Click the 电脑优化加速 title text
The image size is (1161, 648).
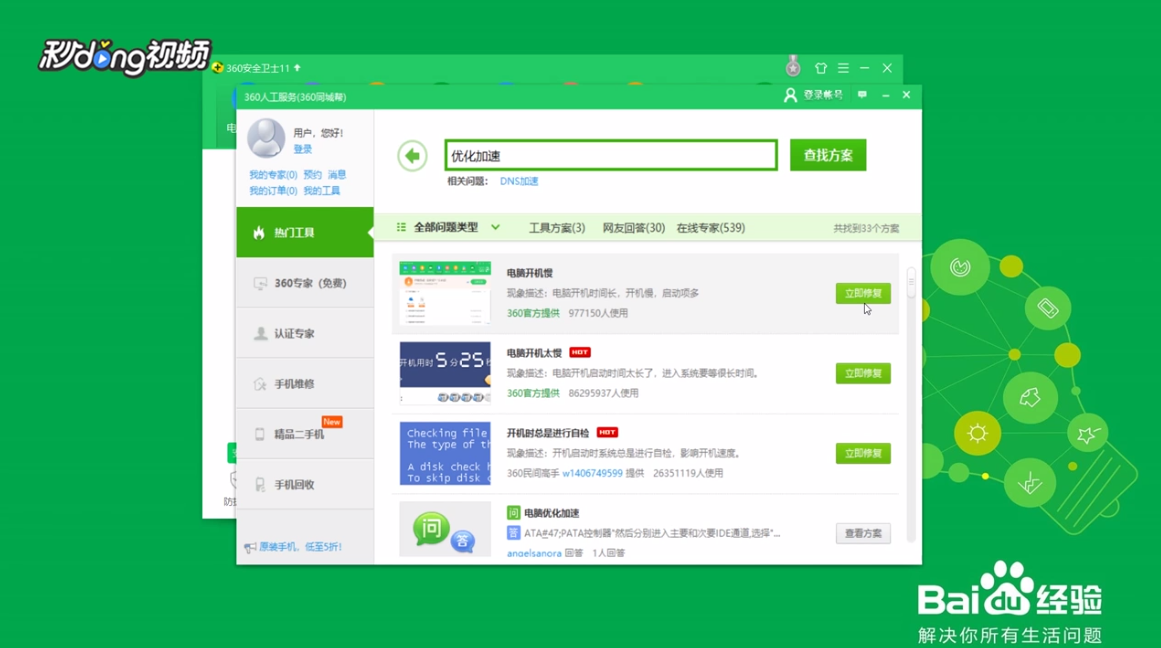tap(552, 513)
